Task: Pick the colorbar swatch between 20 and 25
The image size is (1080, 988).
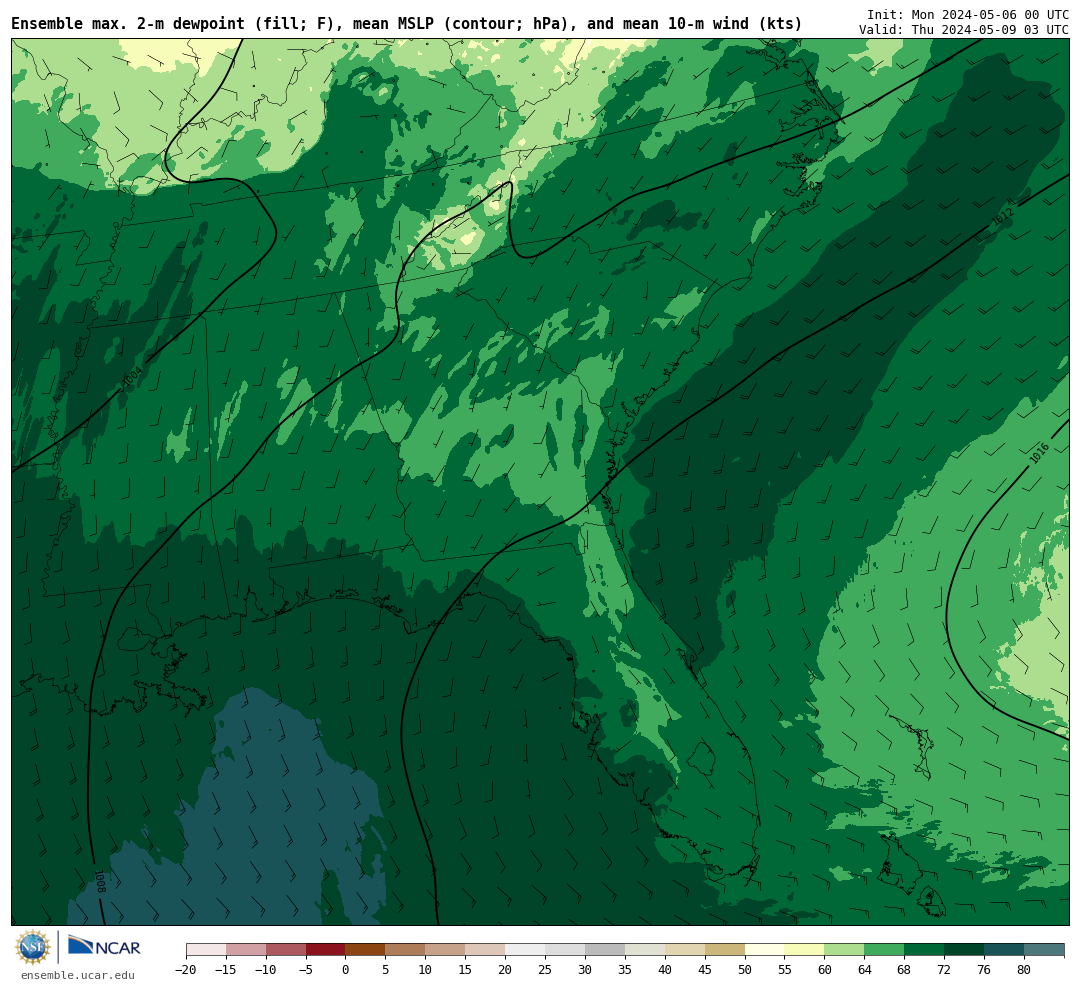Action: click(x=526, y=950)
